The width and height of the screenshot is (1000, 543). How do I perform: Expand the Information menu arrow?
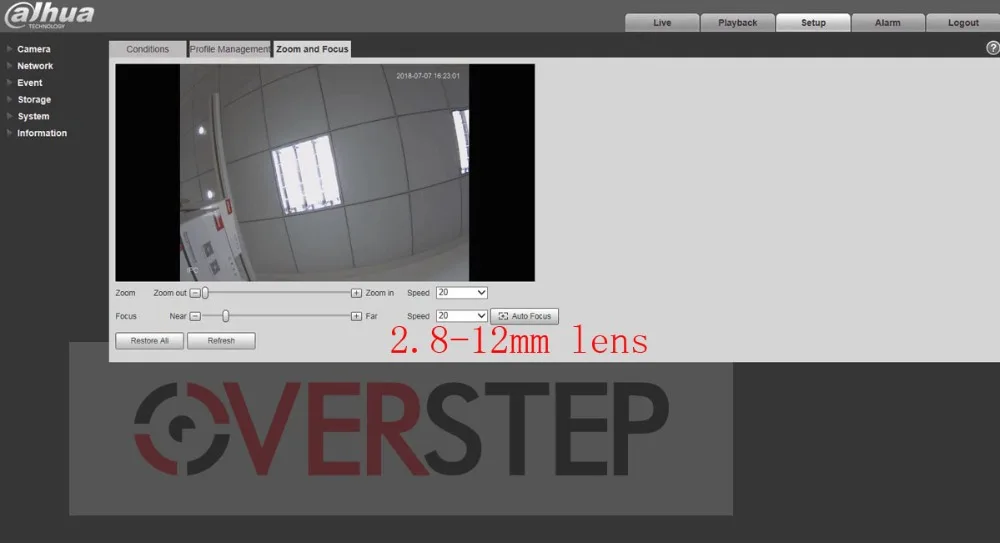click(x=10, y=133)
